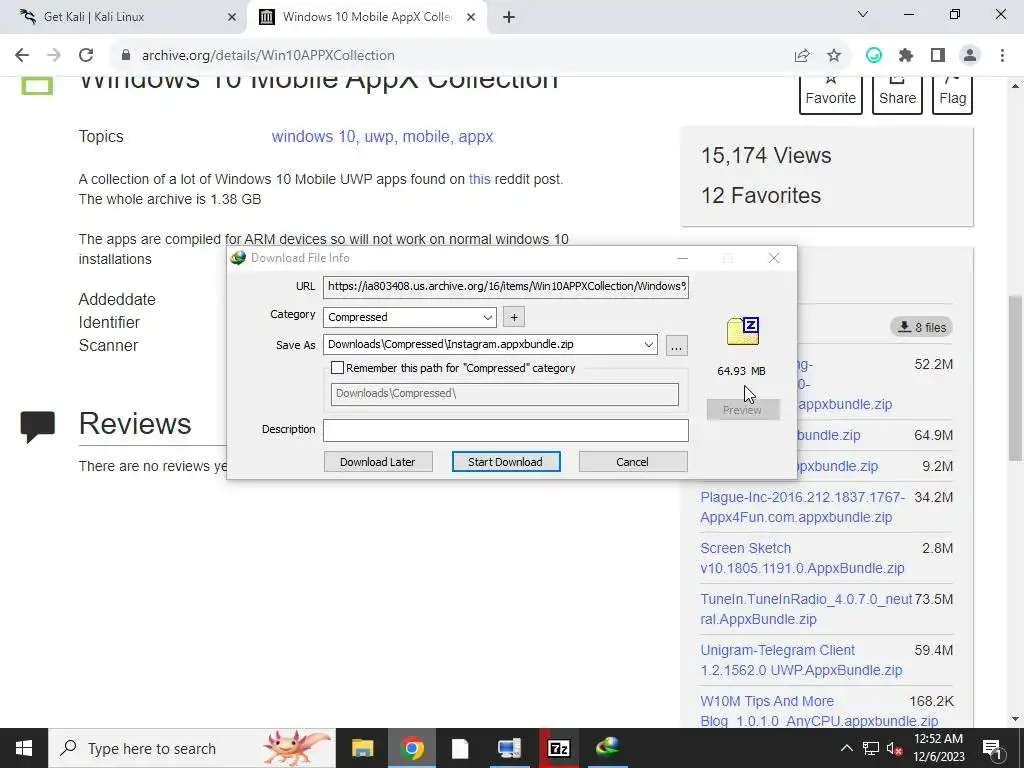Open the uwp topic link
This screenshot has width=1024, height=768.
[379, 136]
